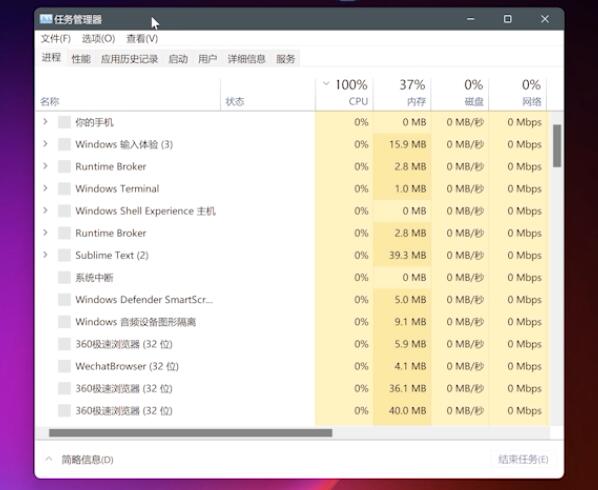Collapse to 简略信息 view using chevron
This screenshot has width=598, height=490.
49,459
